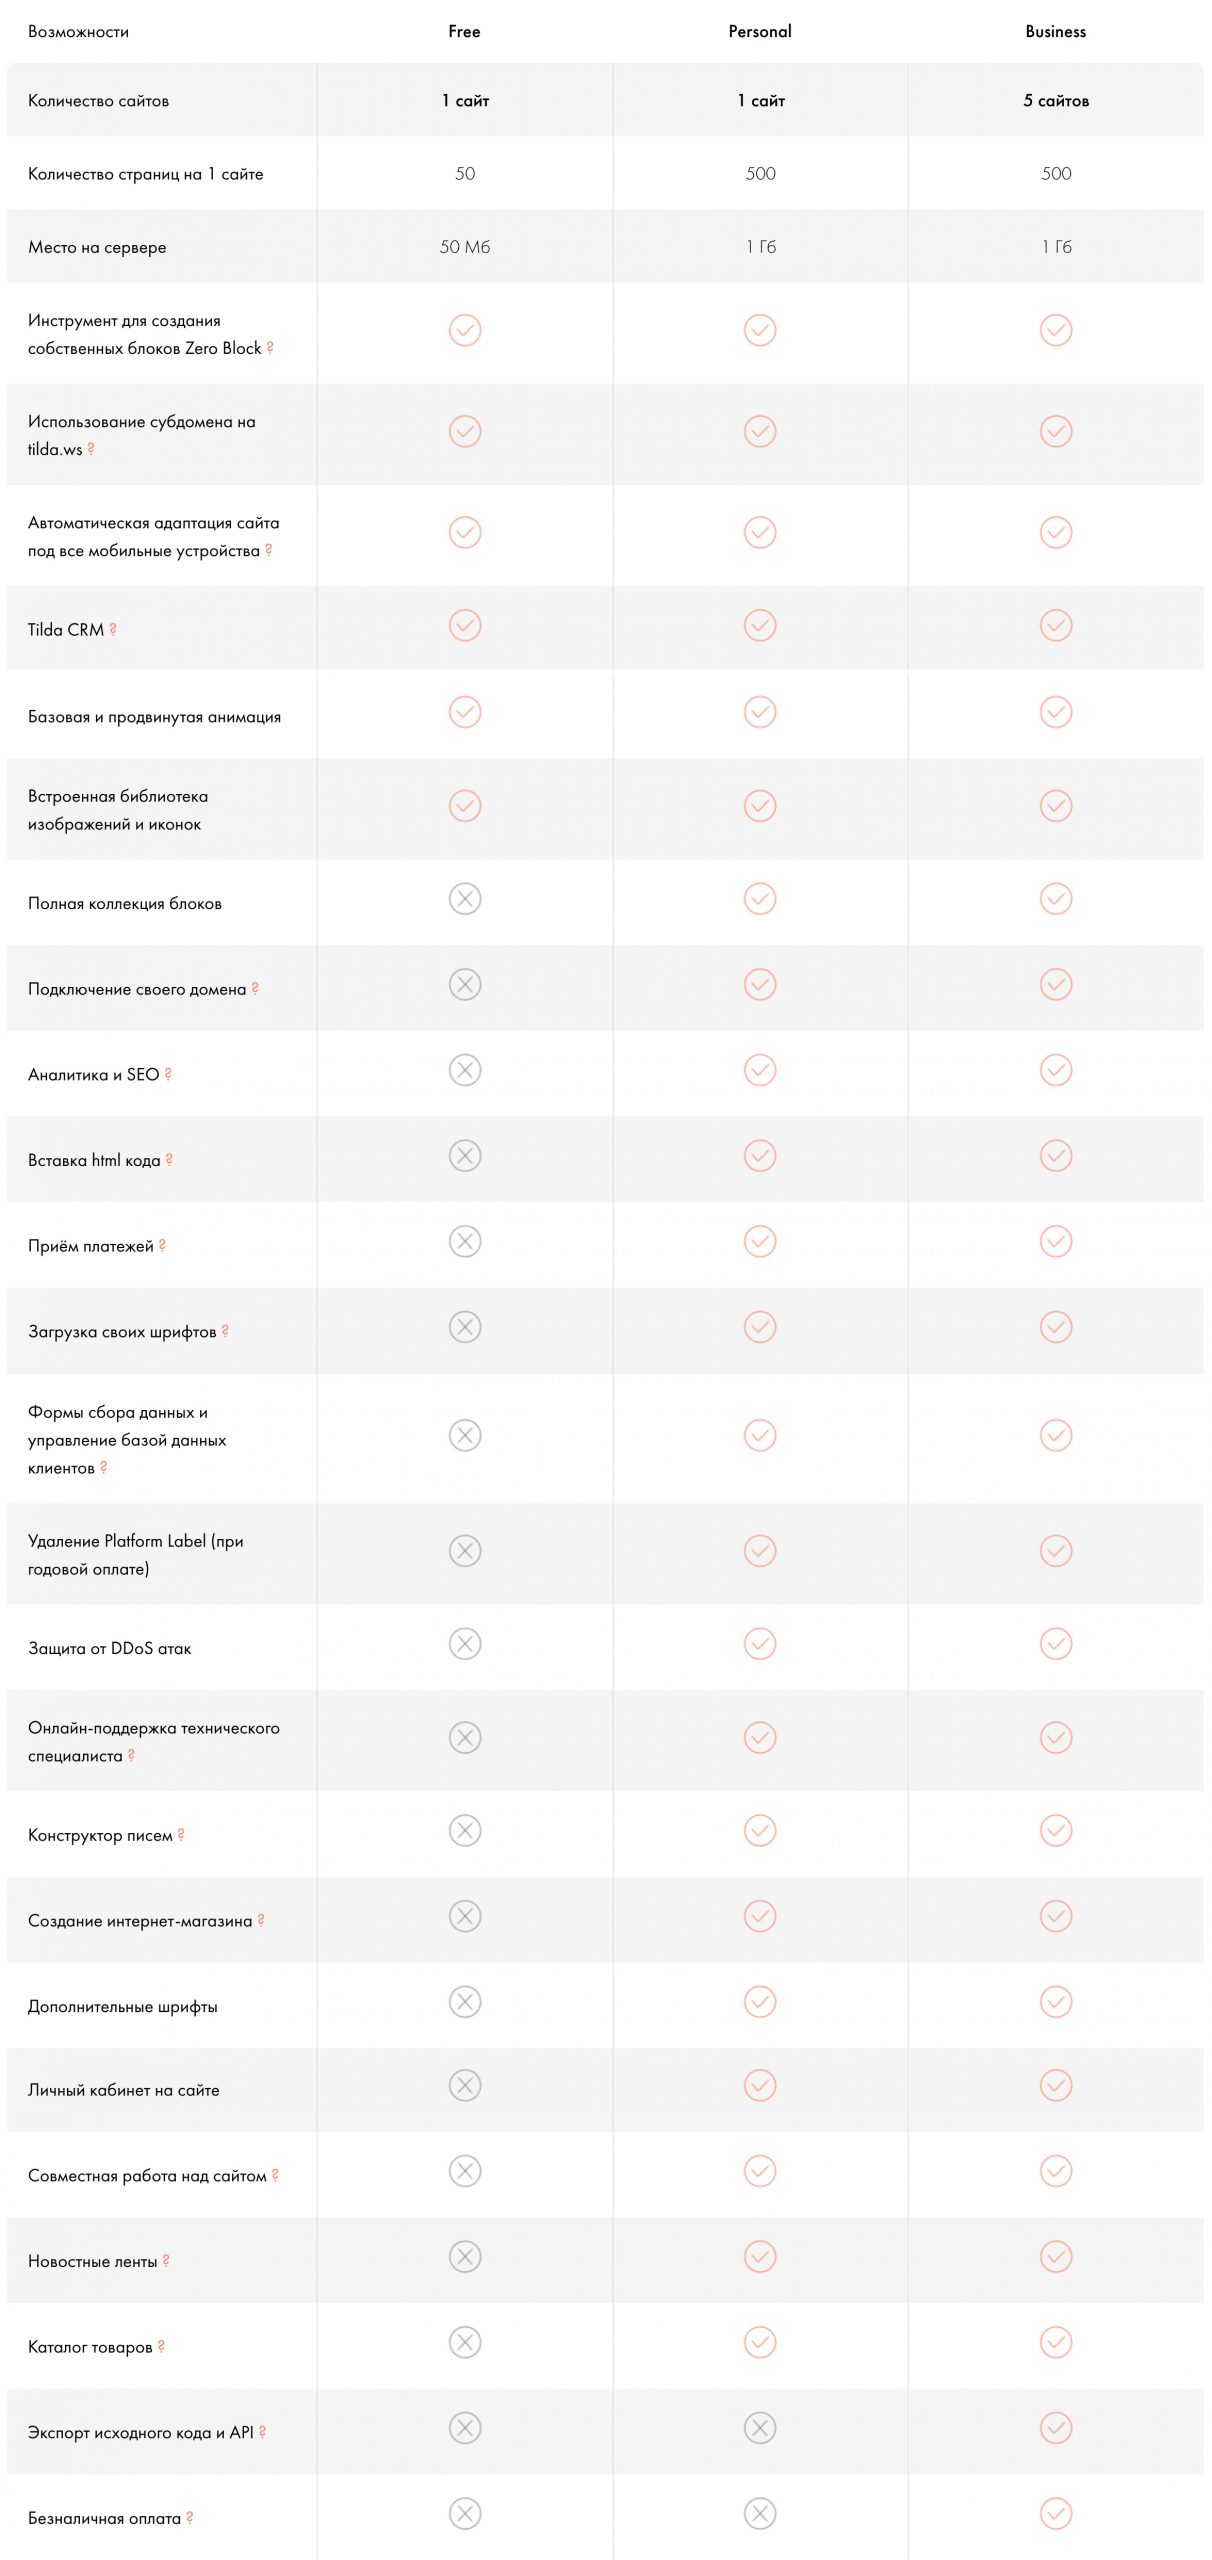This screenshot has height=2560, width=1212.
Task: Click Personal plan cross for Экспорт исходного кода
Action: click(760, 2428)
